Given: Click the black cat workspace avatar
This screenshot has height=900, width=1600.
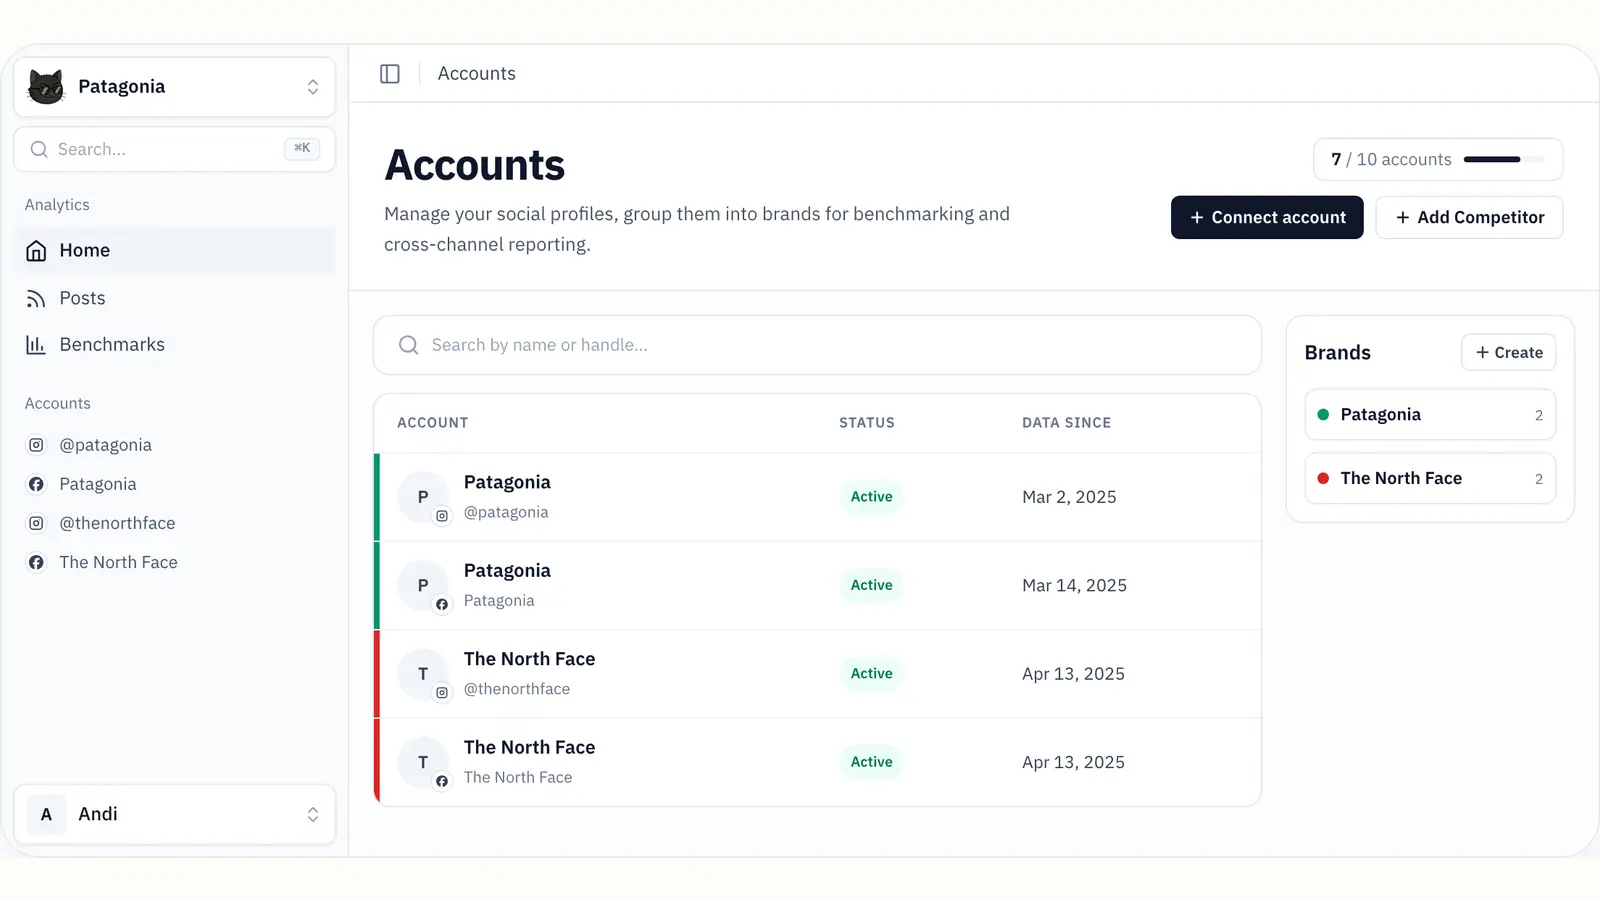Looking at the screenshot, I should click(x=46, y=87).
